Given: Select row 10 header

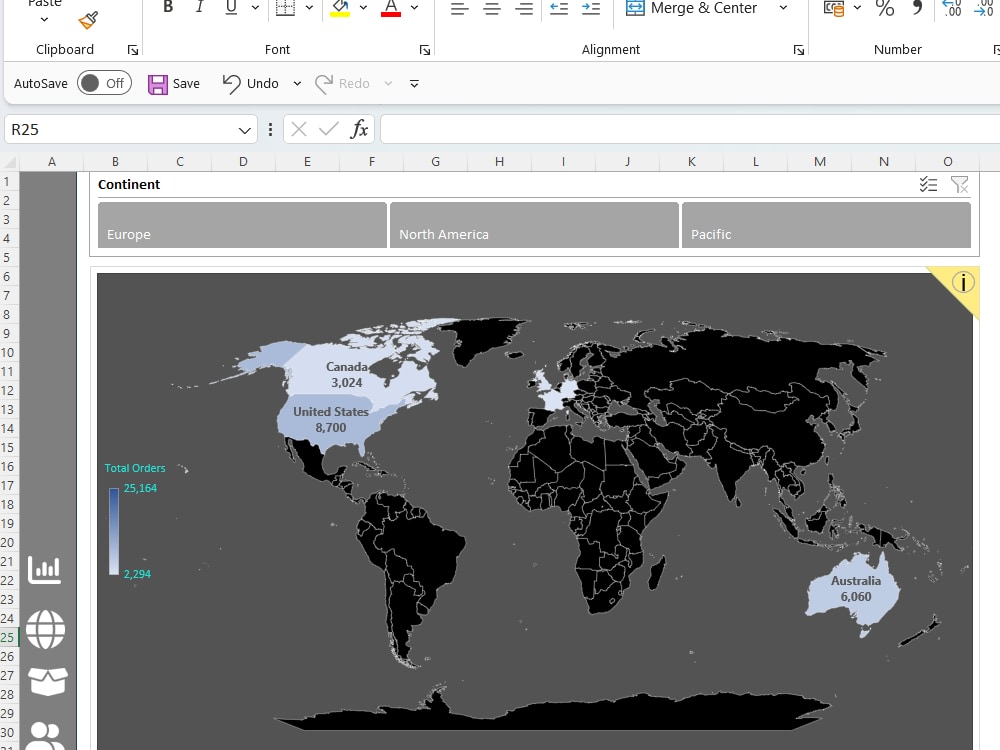Looking at the screenshot, I should pos(8,352).
